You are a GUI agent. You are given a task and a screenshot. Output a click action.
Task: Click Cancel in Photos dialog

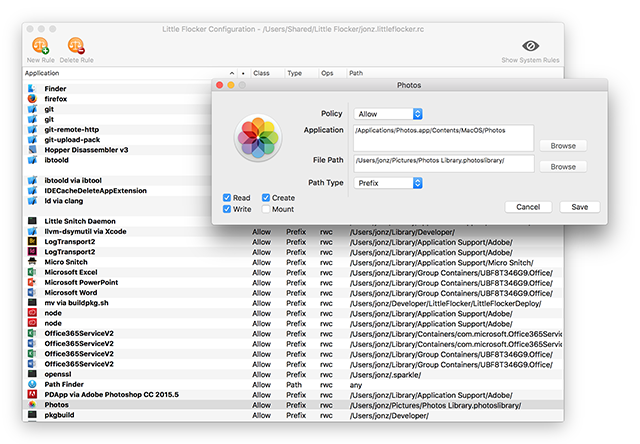528,207
